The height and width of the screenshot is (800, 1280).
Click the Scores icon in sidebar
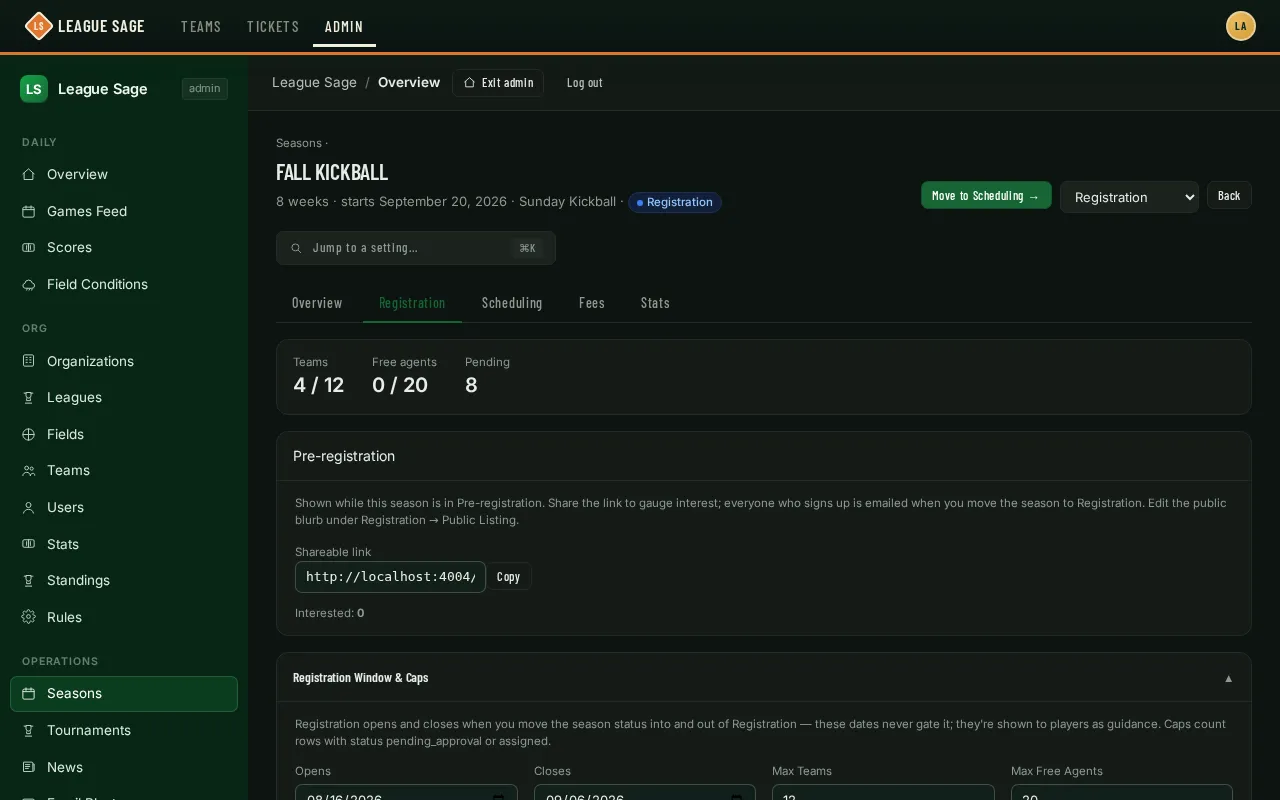click(29, 247)
